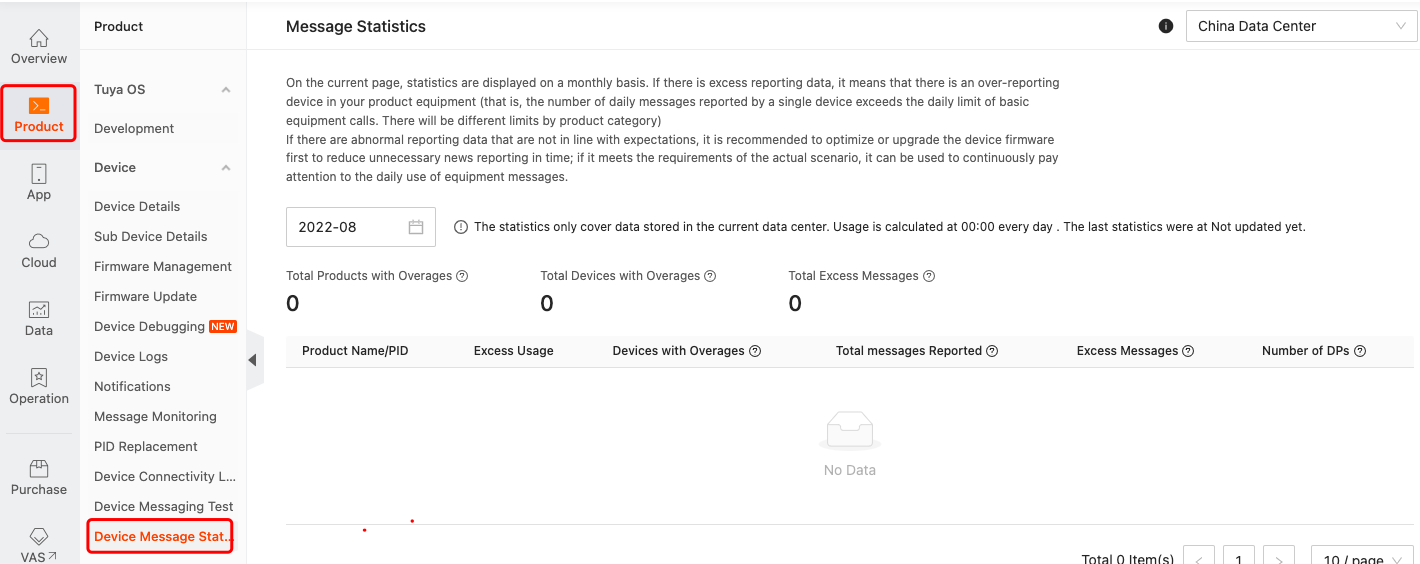The height and width of the screenshot is (564, 1420).
Task: Click the notice icon before statistics note
Action: click(x=461, y=227)
